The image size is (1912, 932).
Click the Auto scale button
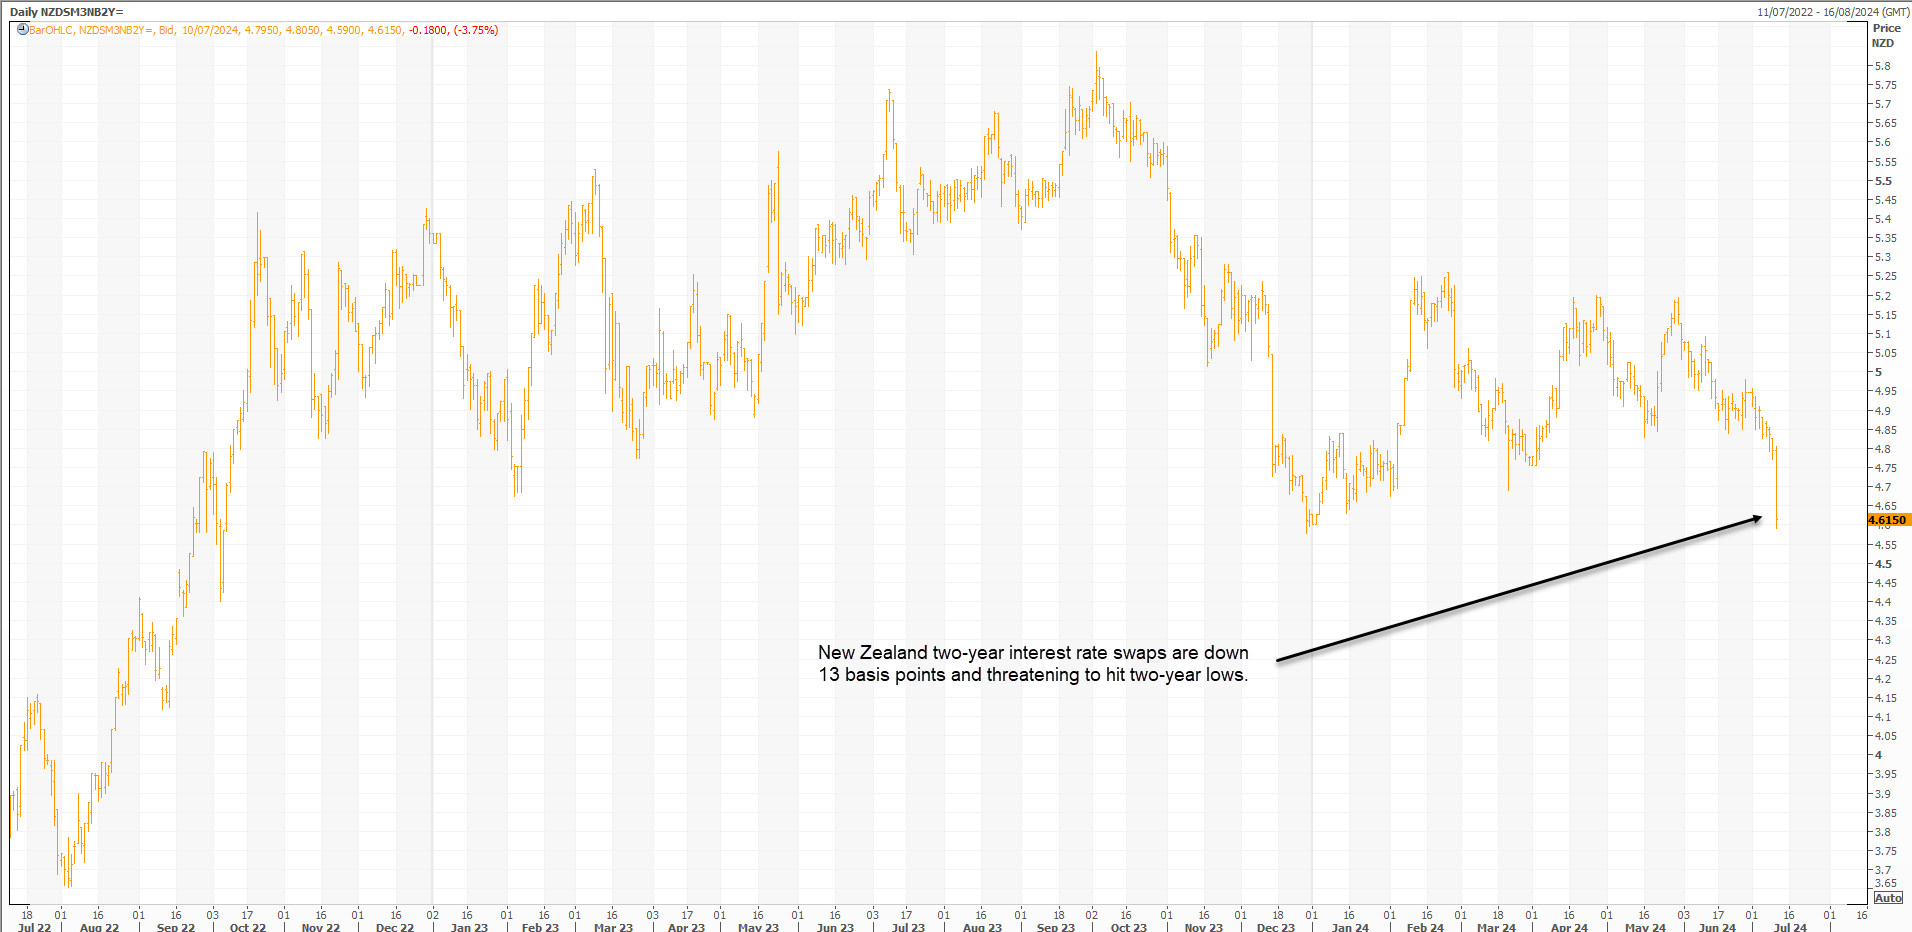pyautogui.click(x=1888, y=898)
